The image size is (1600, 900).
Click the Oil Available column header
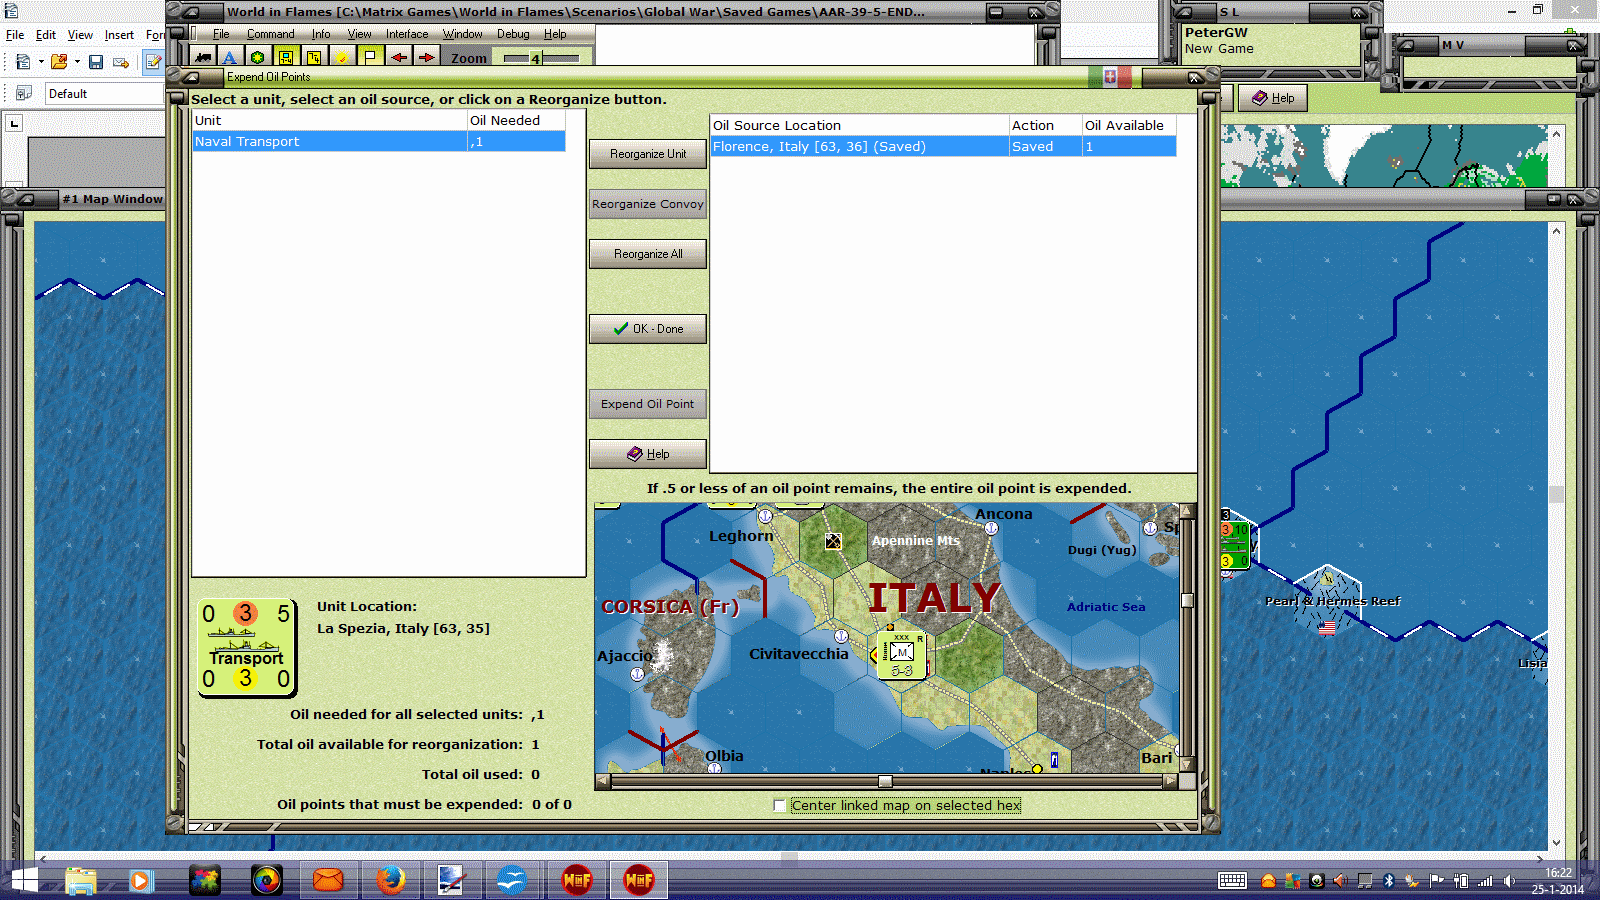point(1128,125)
